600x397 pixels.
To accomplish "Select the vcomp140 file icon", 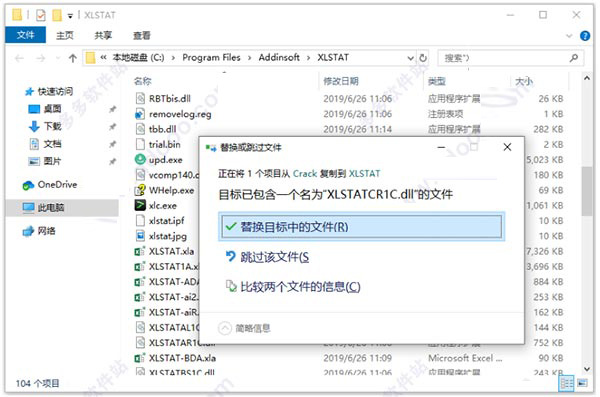I will (x=140, y=175).
